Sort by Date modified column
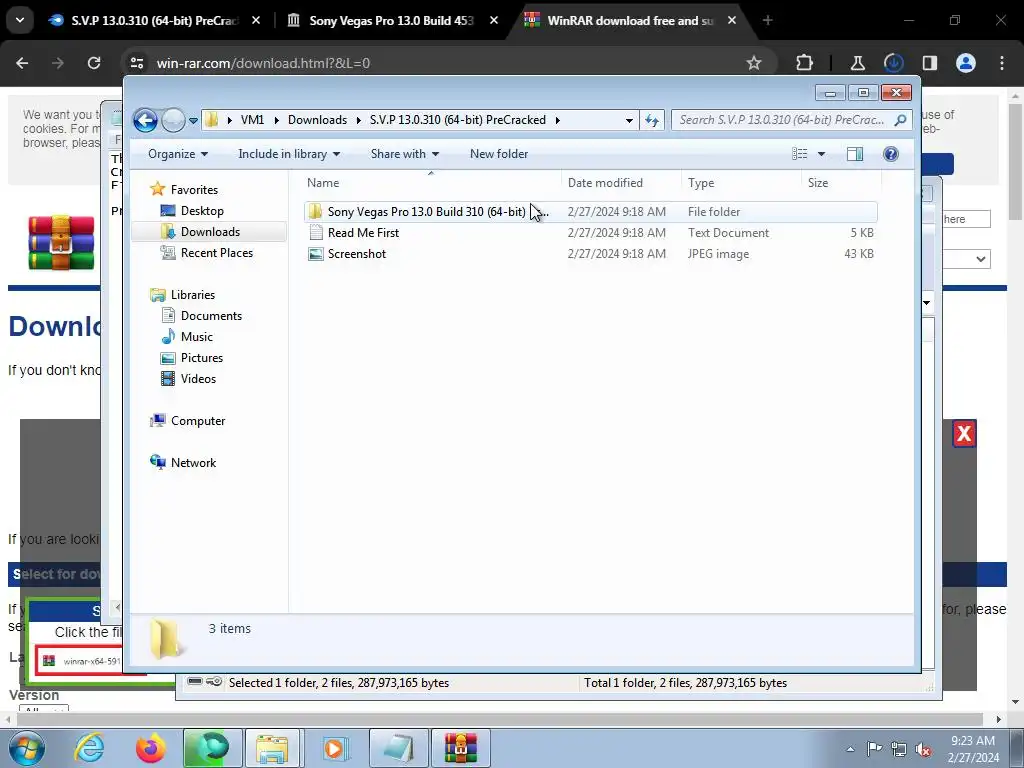Screen dimensions: 1024x768 coord(620,183)
